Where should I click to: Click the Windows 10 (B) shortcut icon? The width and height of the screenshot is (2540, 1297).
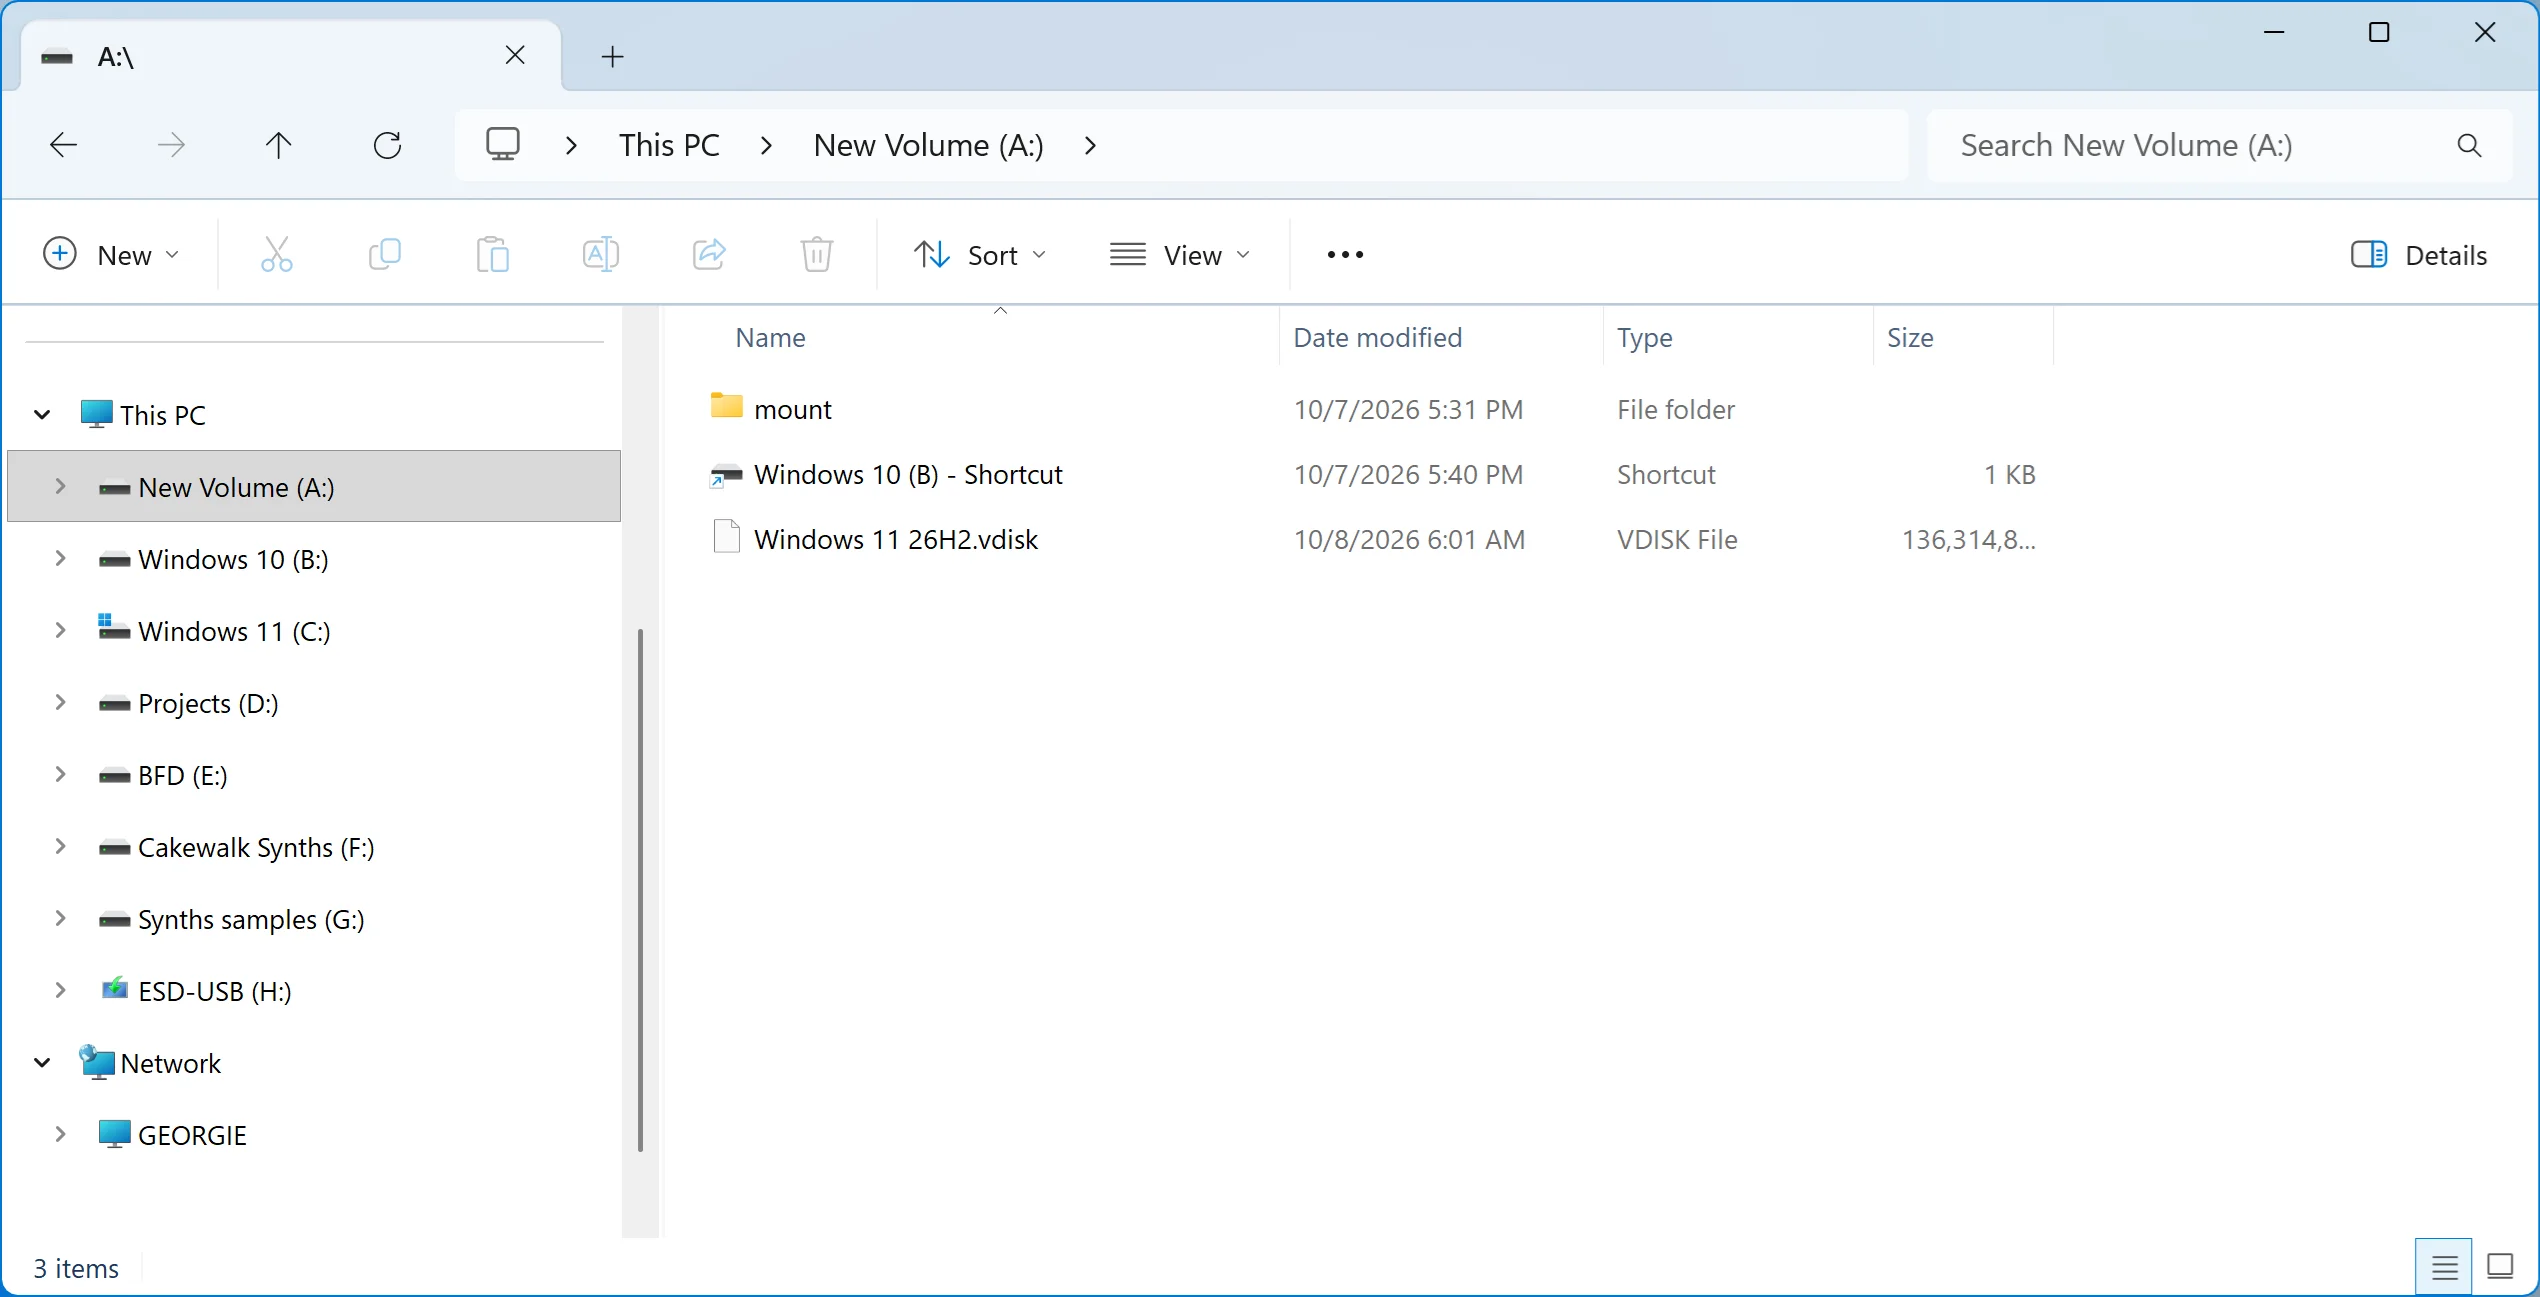tap(726, 474)
